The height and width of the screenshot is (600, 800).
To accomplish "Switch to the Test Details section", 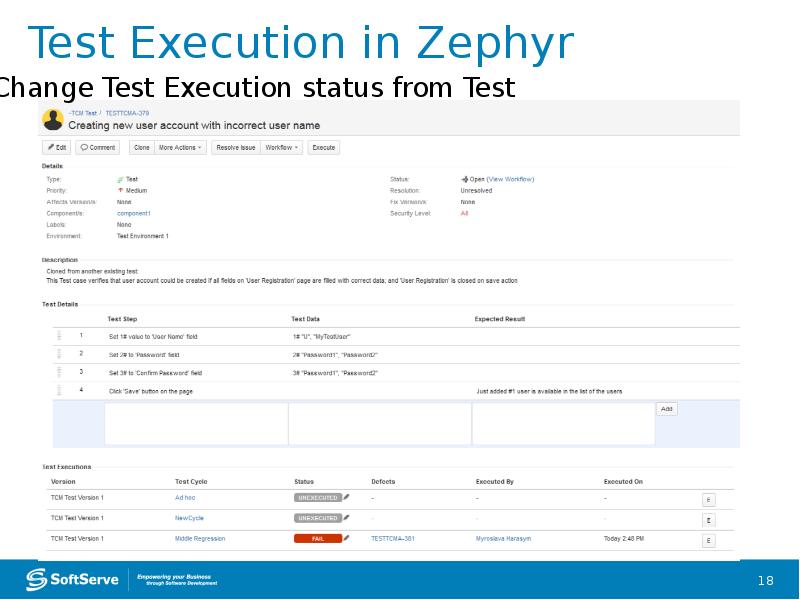I will coord(62,303).
